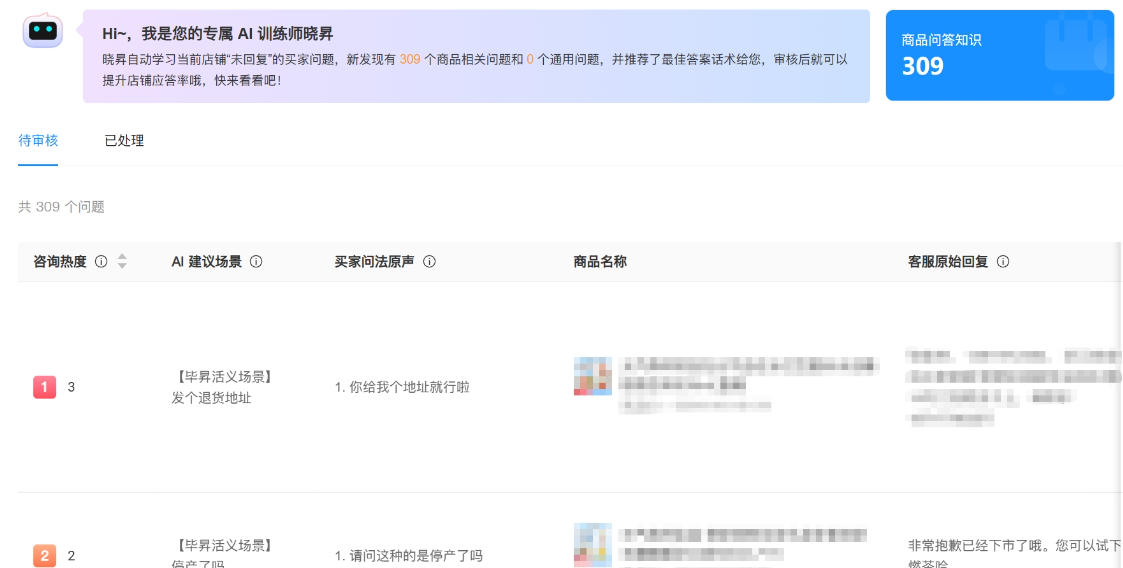Image resolution: width=1123 pixels, height=568 pixels.
Task: Select buyer question 你给我个地址就行啦
Action: tap(409, 387)
